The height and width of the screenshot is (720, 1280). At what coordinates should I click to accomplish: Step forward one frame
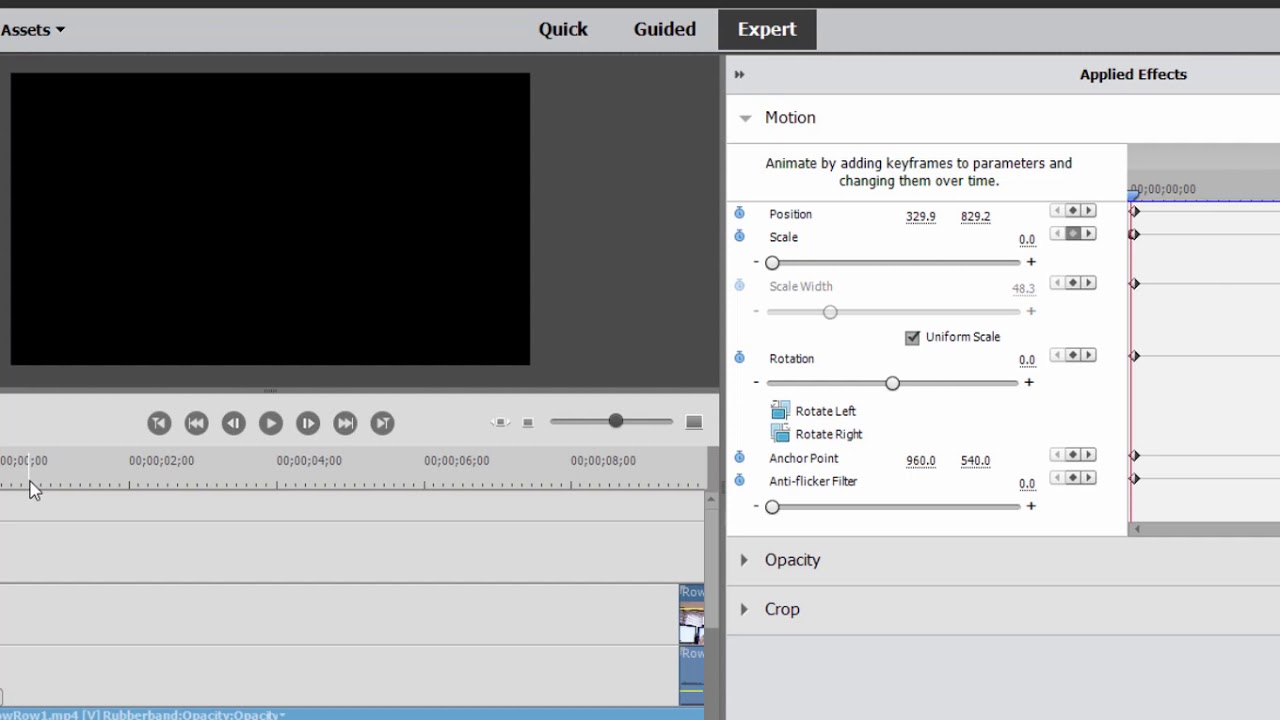pyautogui.click(x=308, y=423)
